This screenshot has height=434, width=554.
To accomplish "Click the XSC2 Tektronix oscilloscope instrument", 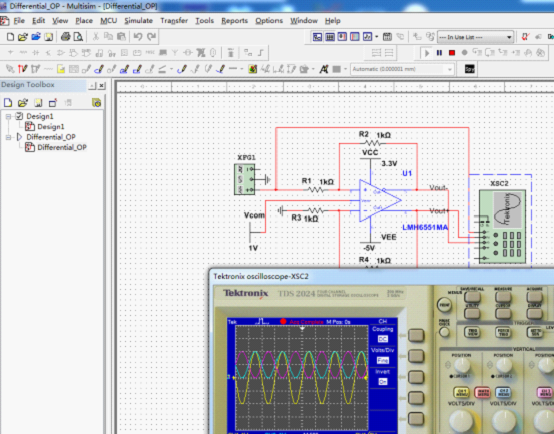I will (502, 226).
